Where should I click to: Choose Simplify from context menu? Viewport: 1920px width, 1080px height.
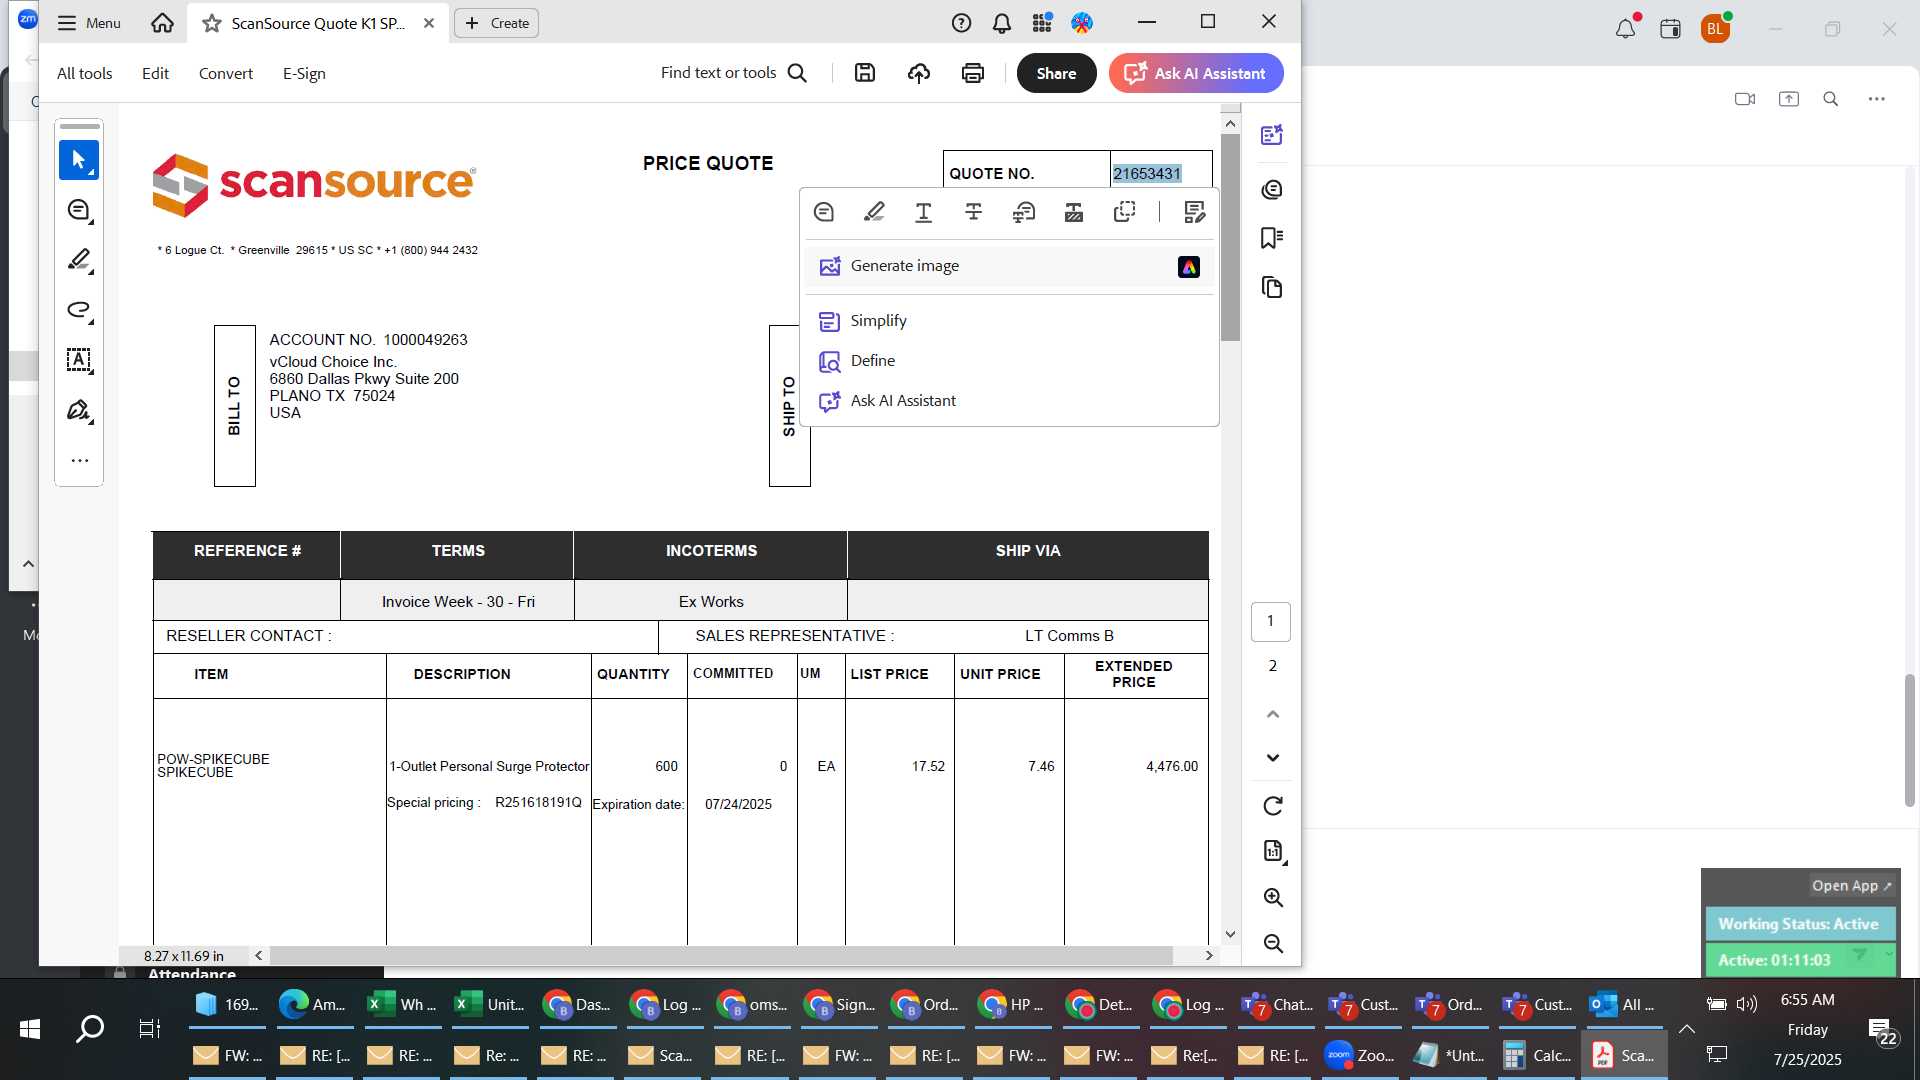coord(1010,321)
